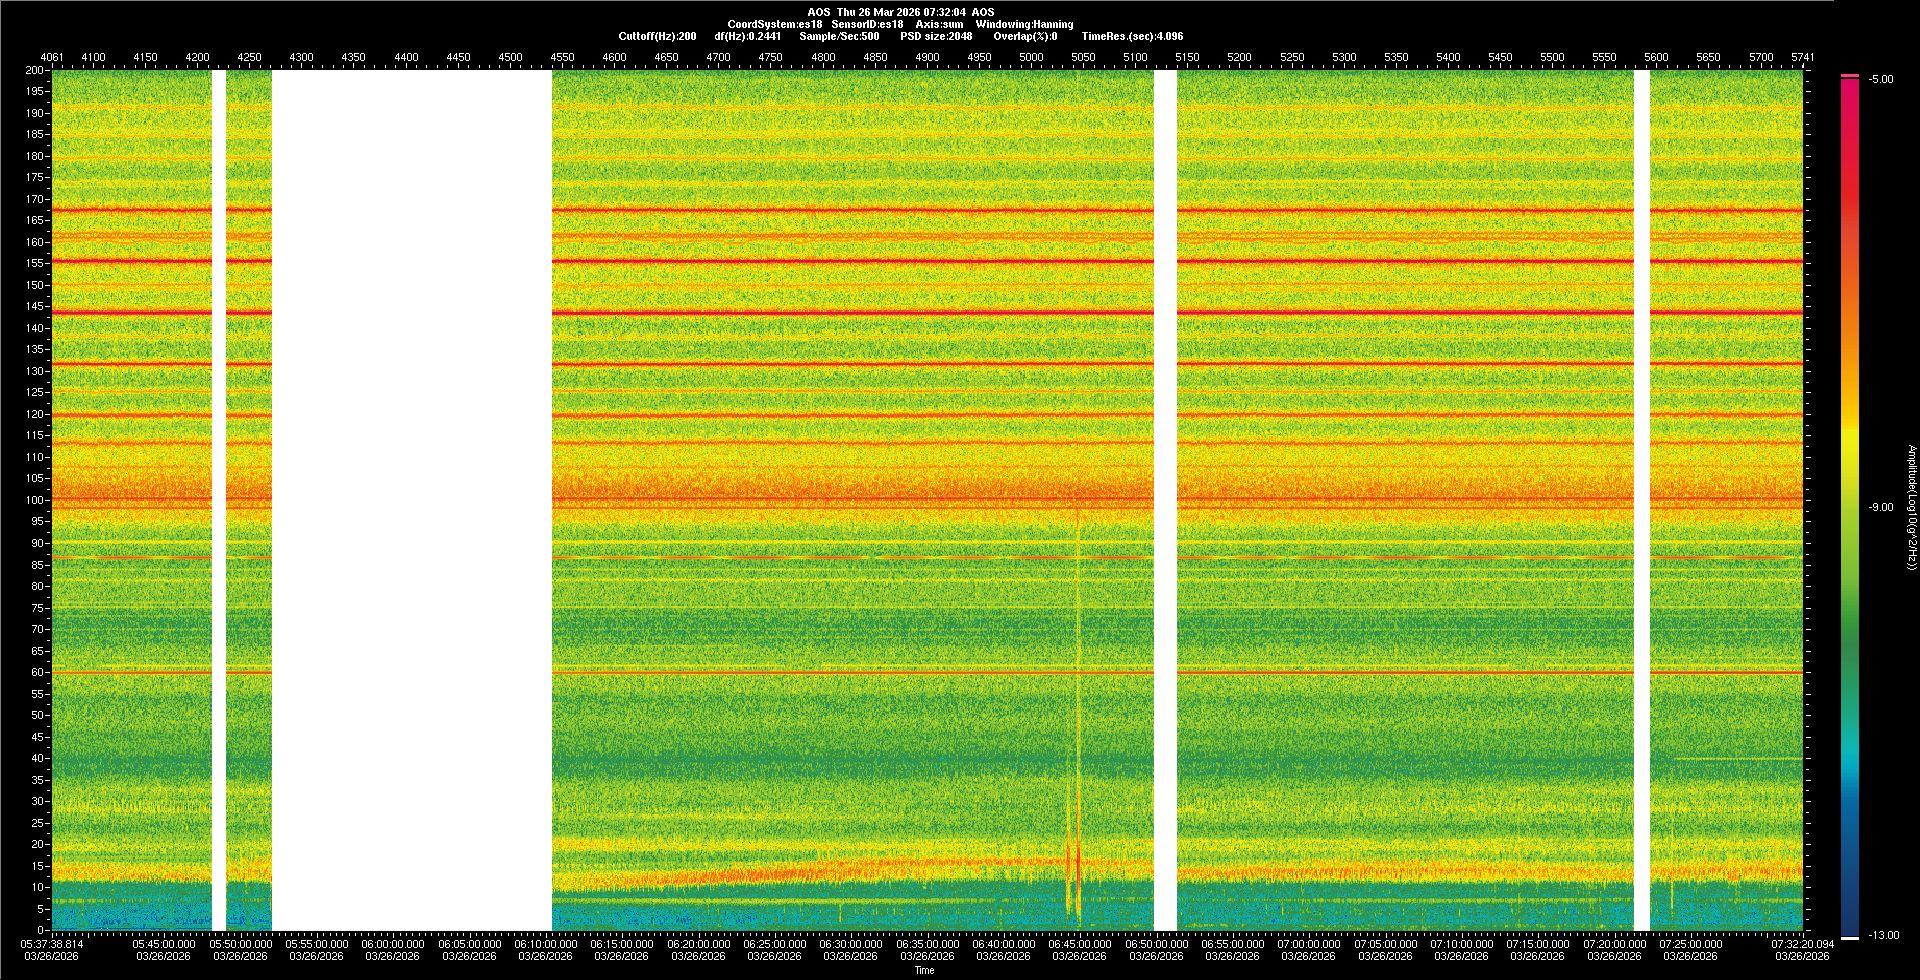Viewport: 1920px width, 980px height.
Task: Click the thin red line at 60 Hz
Action: tap(850, 672)
